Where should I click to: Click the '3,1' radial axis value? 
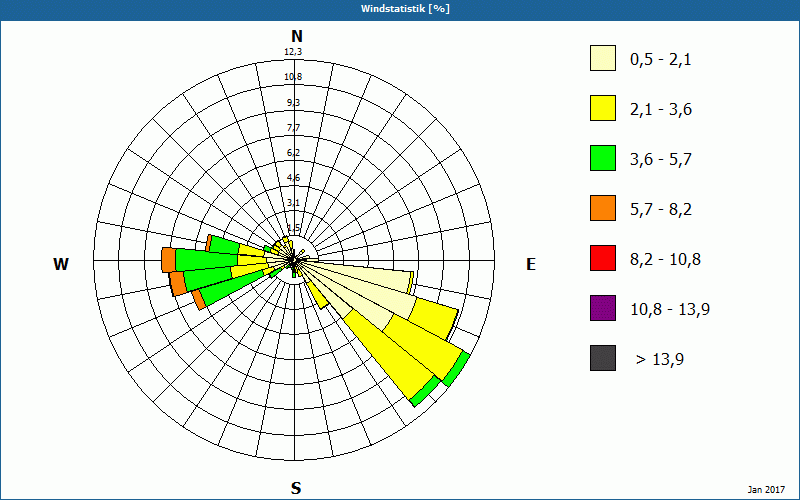tap(293, 203)
